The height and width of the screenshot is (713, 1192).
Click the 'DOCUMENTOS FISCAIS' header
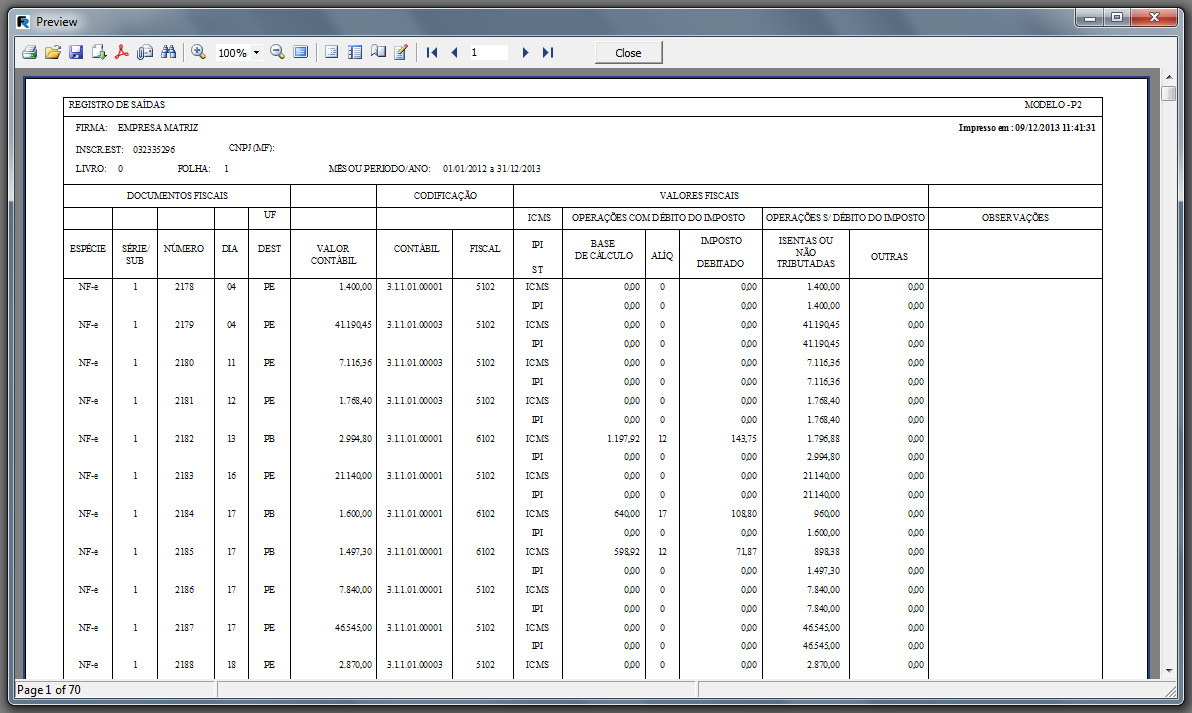pyautogui.click(x=177, y=196)
